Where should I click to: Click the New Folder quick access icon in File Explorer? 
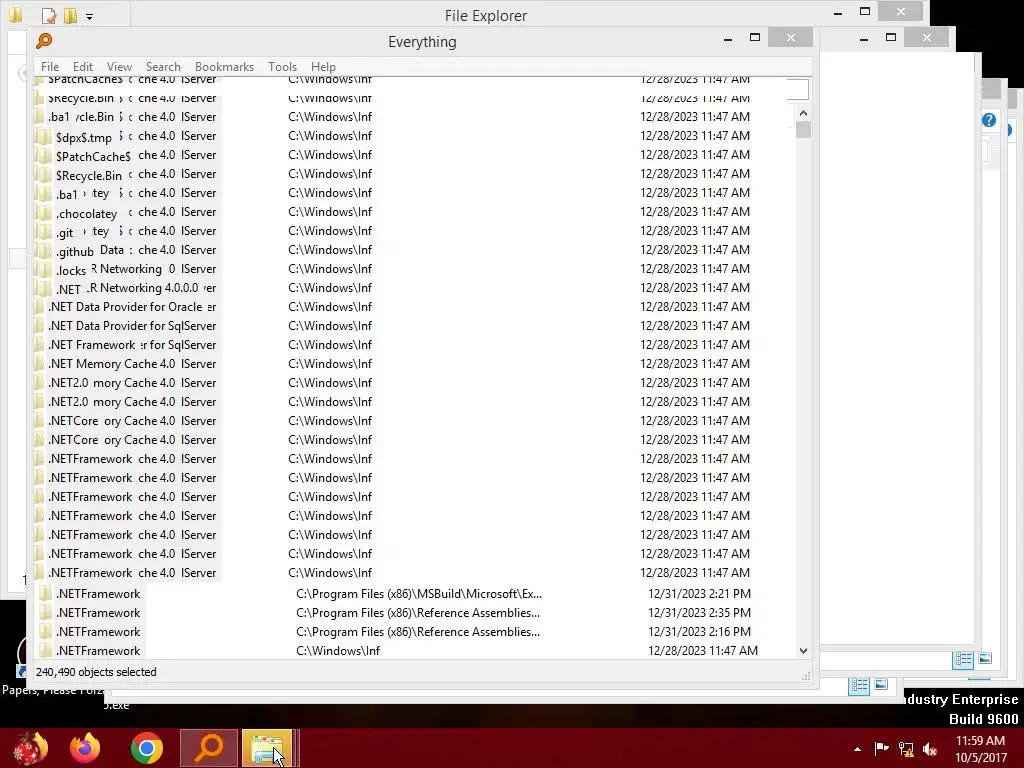[70, 15]
